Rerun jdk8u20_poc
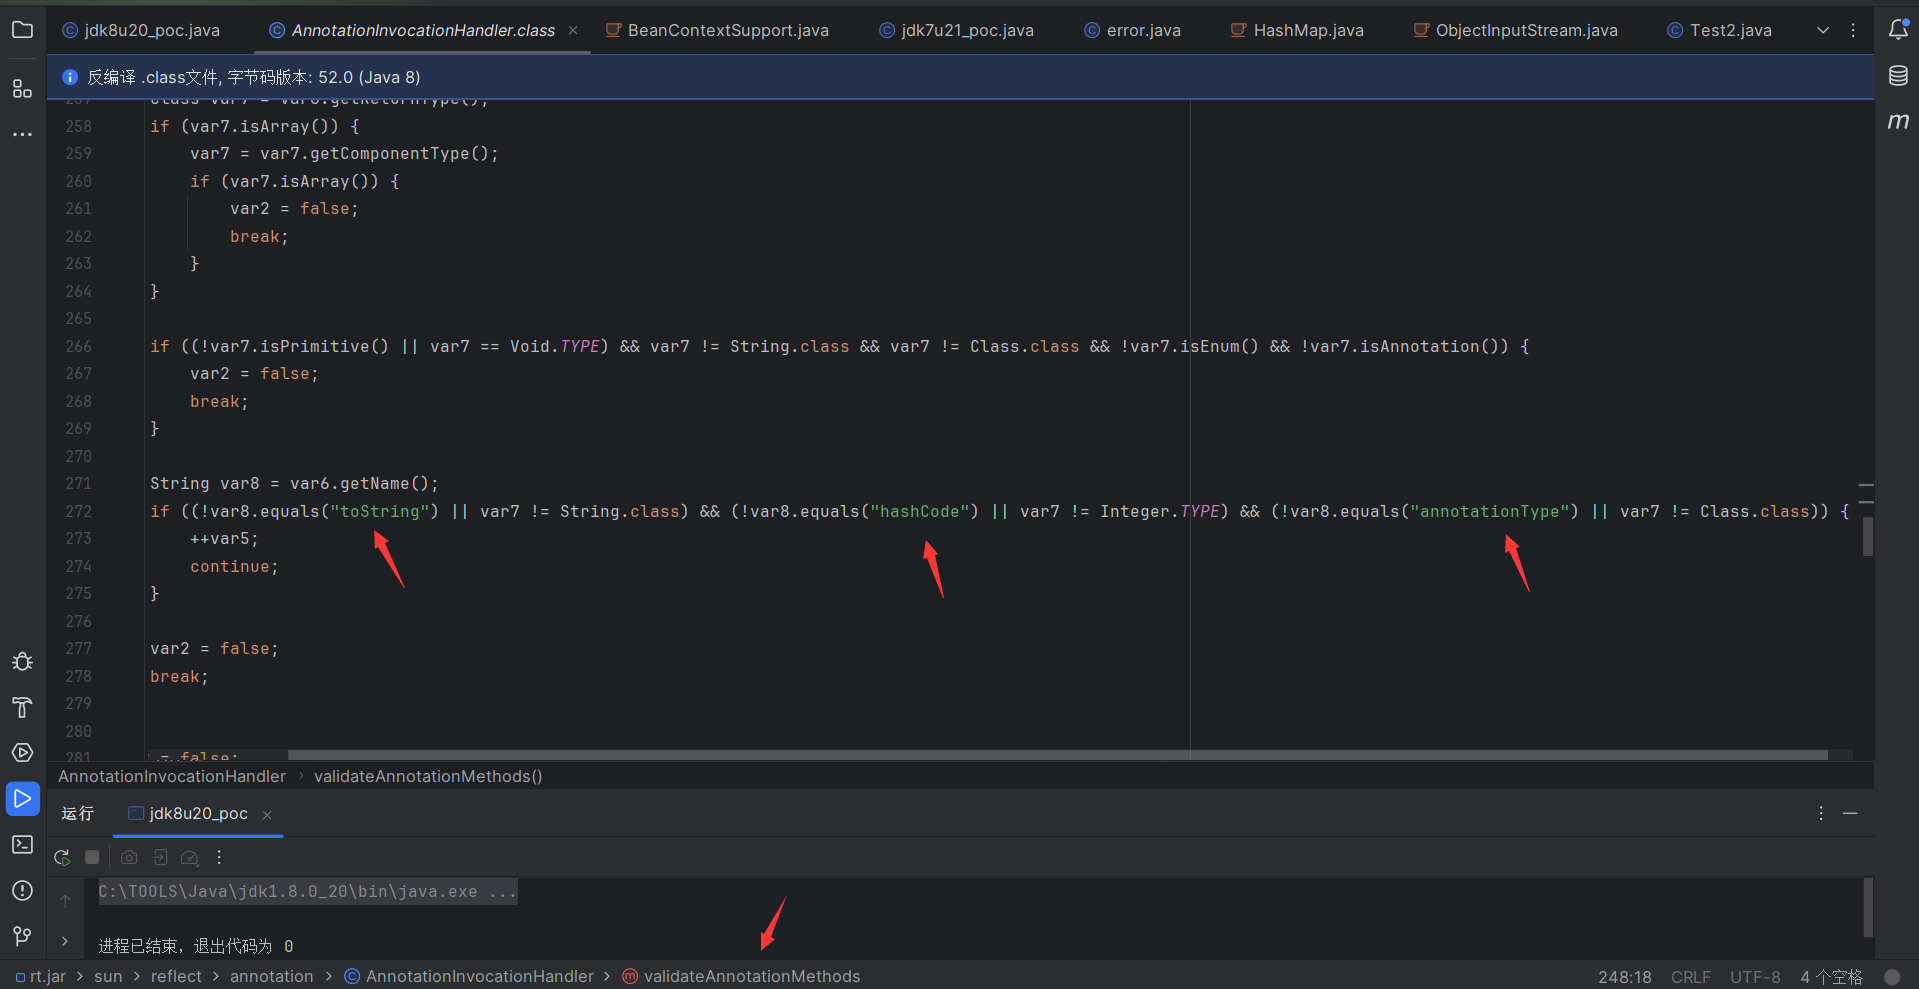Screen dimensions: 1919x989 point(62,857)
